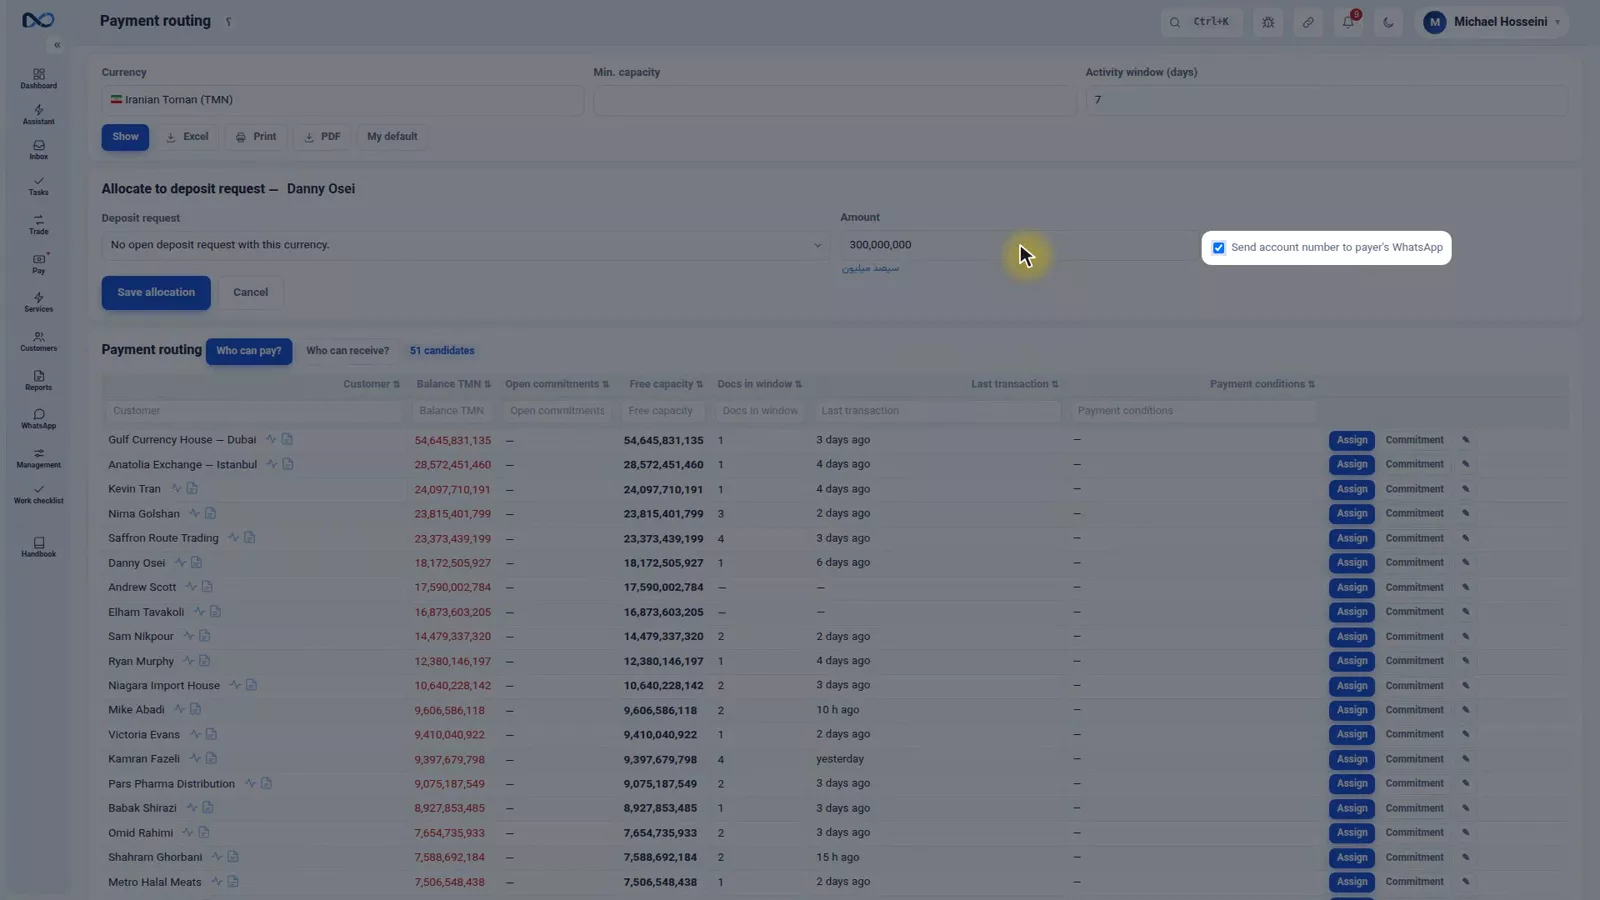Open the Handbook sidebar item
This screenshot has width=1600, height=900.
click(39, 547)
